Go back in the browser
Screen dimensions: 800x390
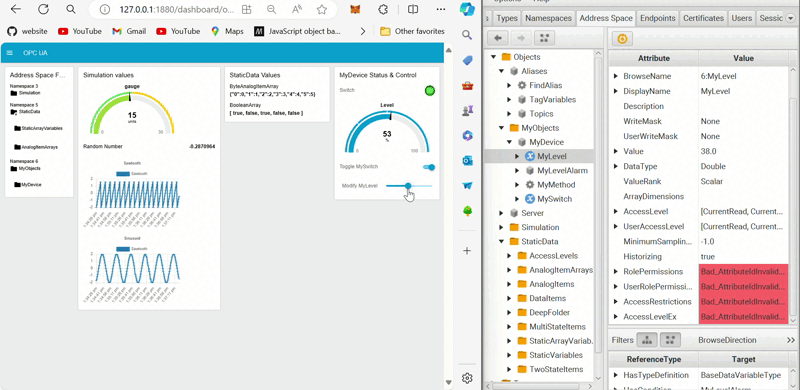pos(16,9)
